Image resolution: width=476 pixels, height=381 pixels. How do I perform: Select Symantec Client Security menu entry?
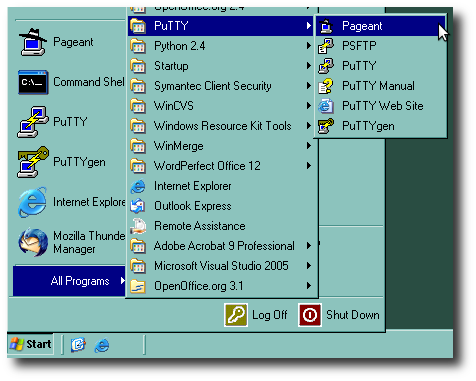[221, 86]
